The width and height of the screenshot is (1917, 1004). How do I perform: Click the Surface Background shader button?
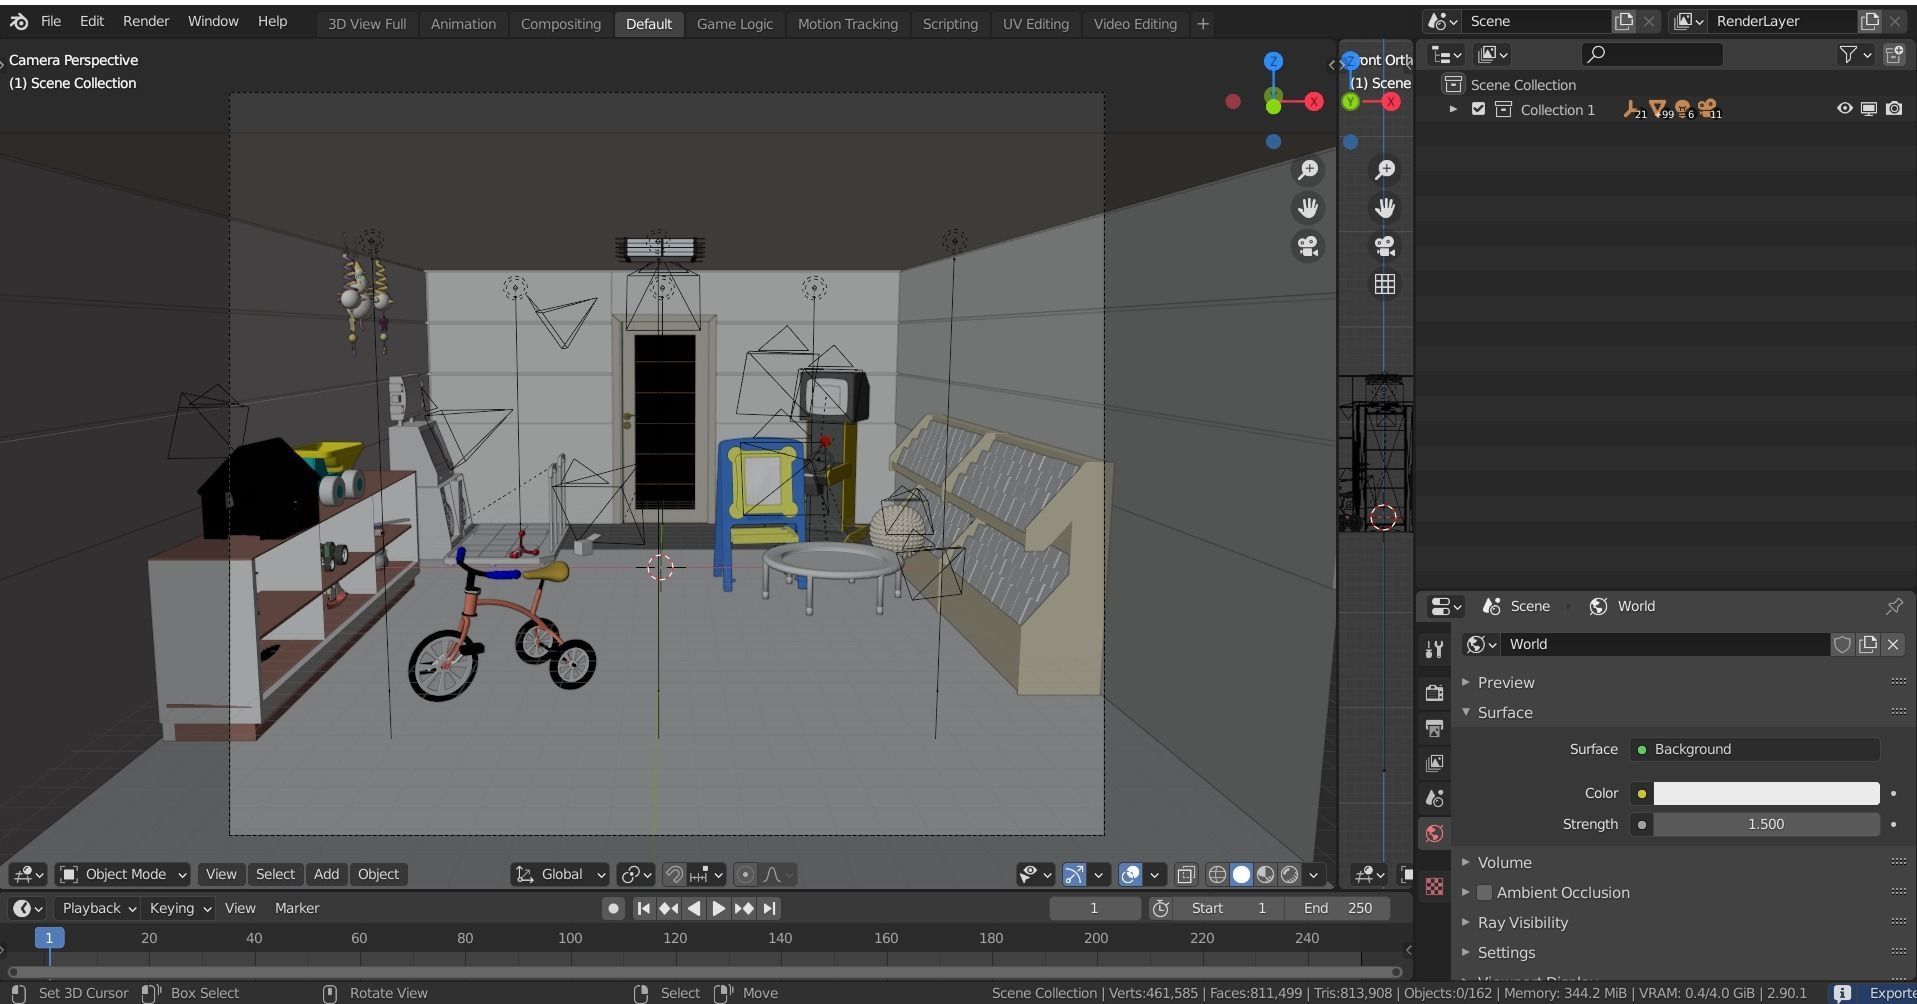point(1754,749)
